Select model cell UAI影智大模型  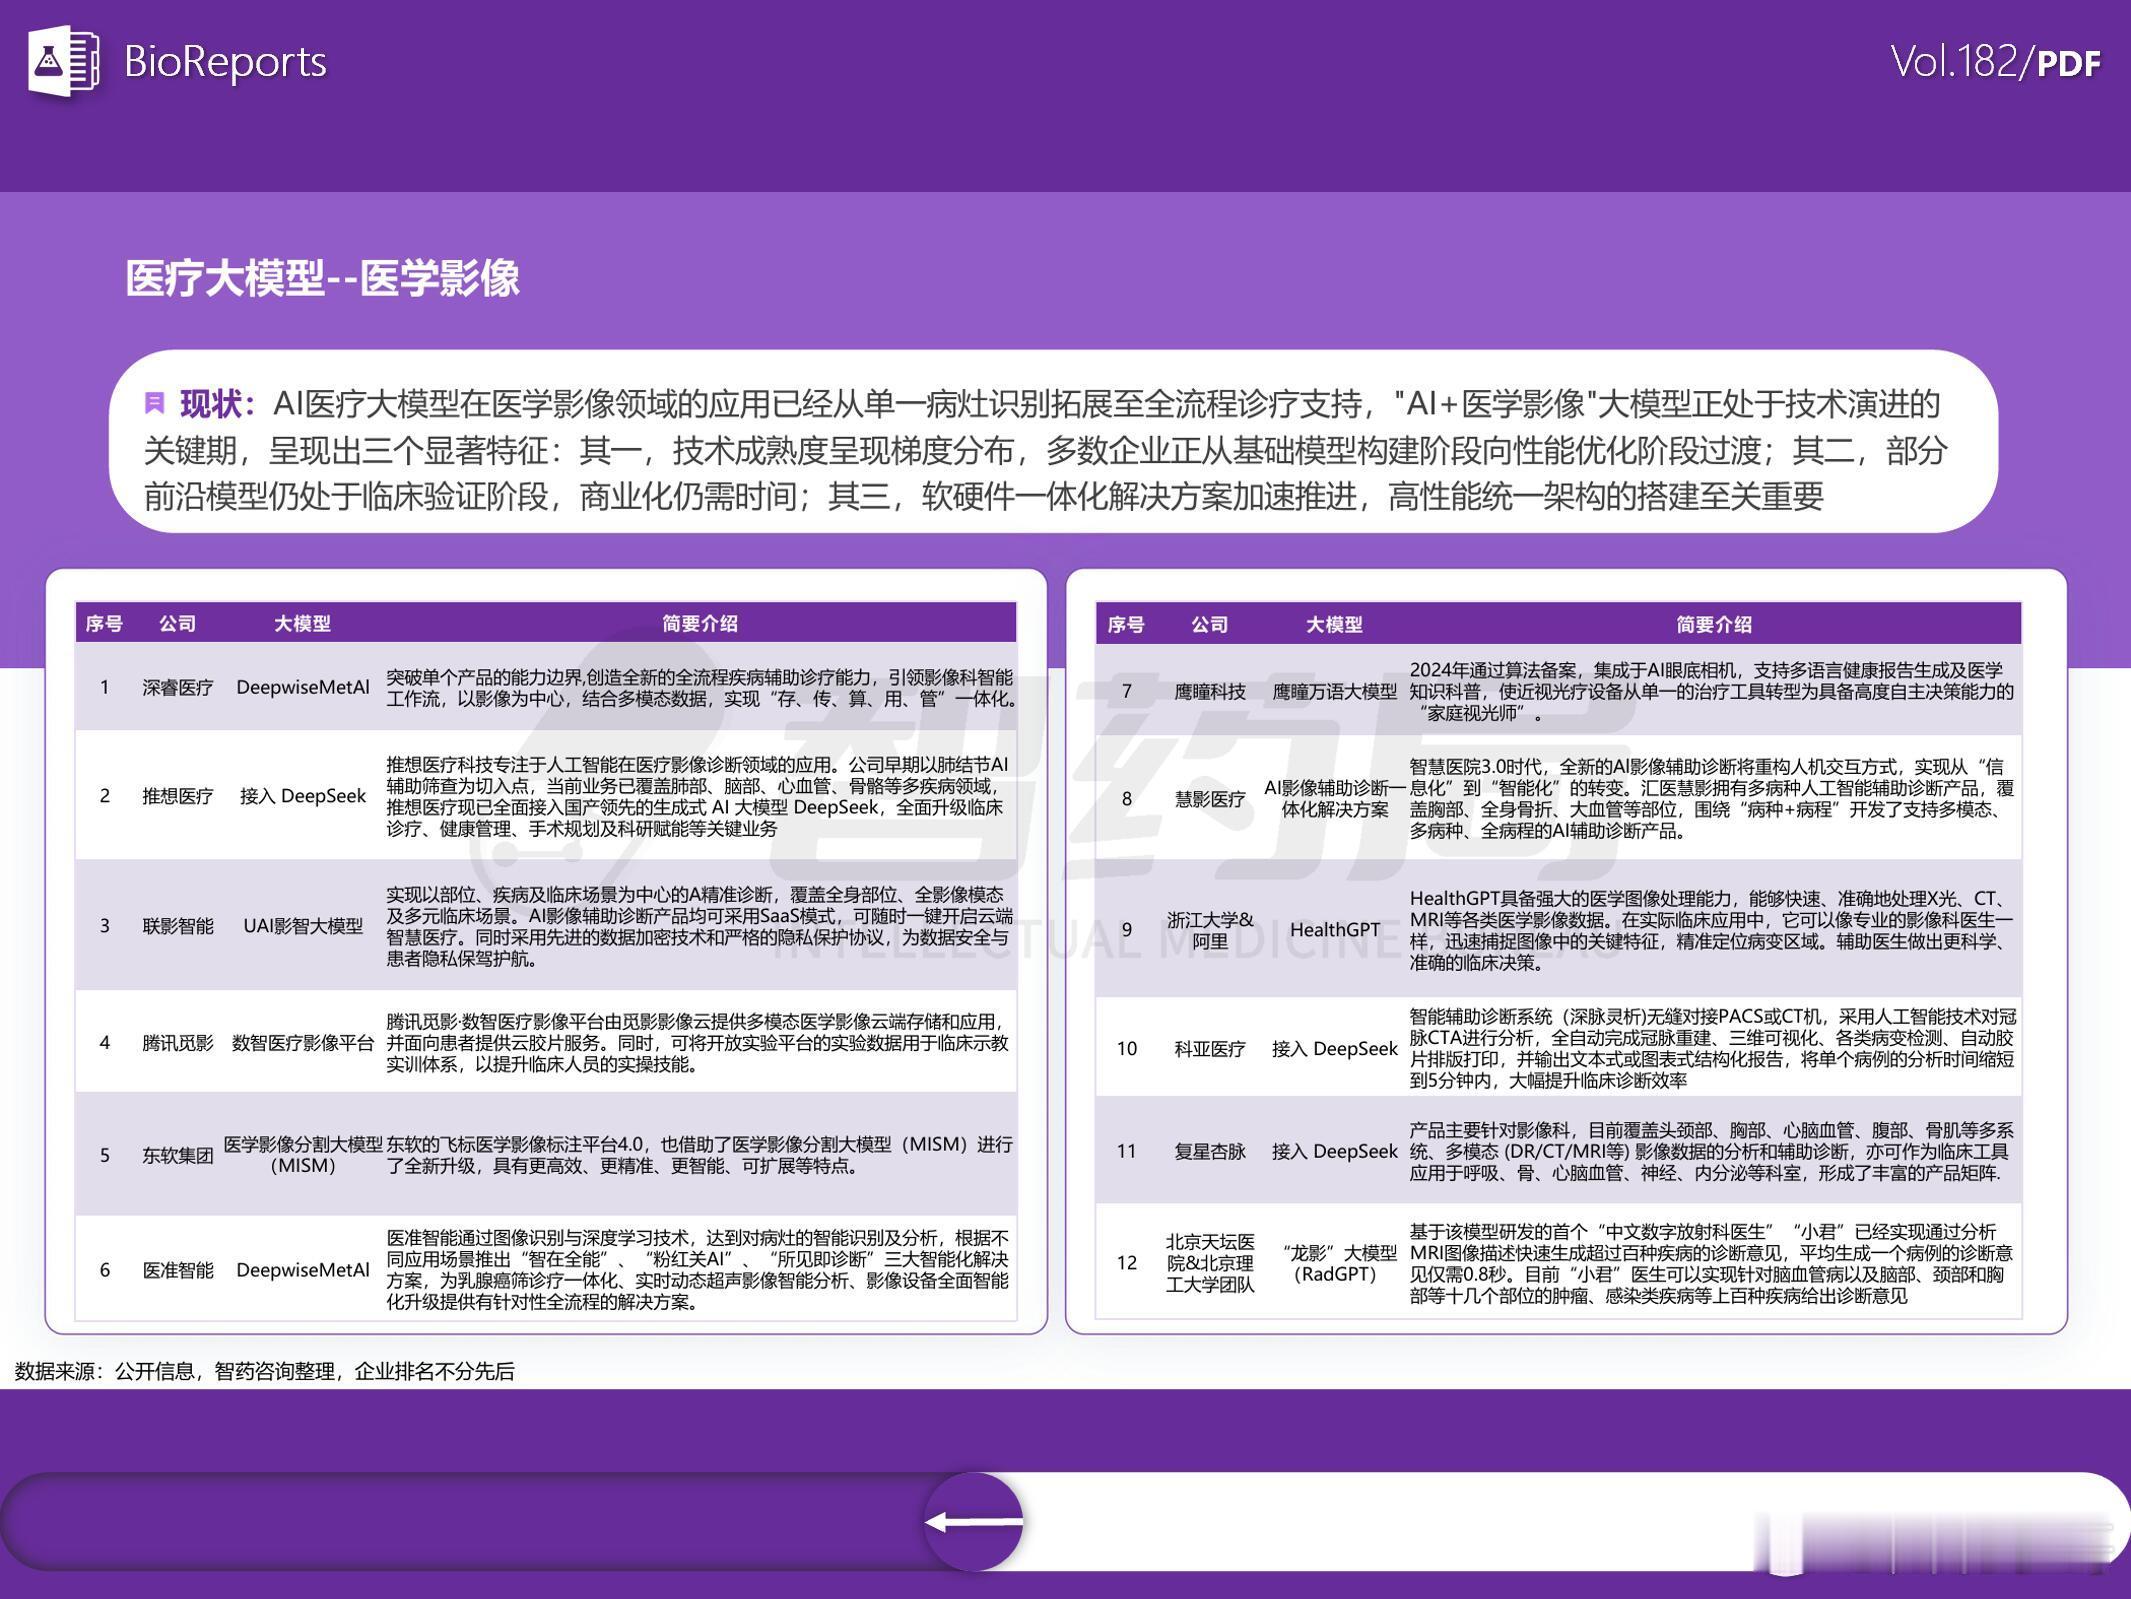point(303,926)
